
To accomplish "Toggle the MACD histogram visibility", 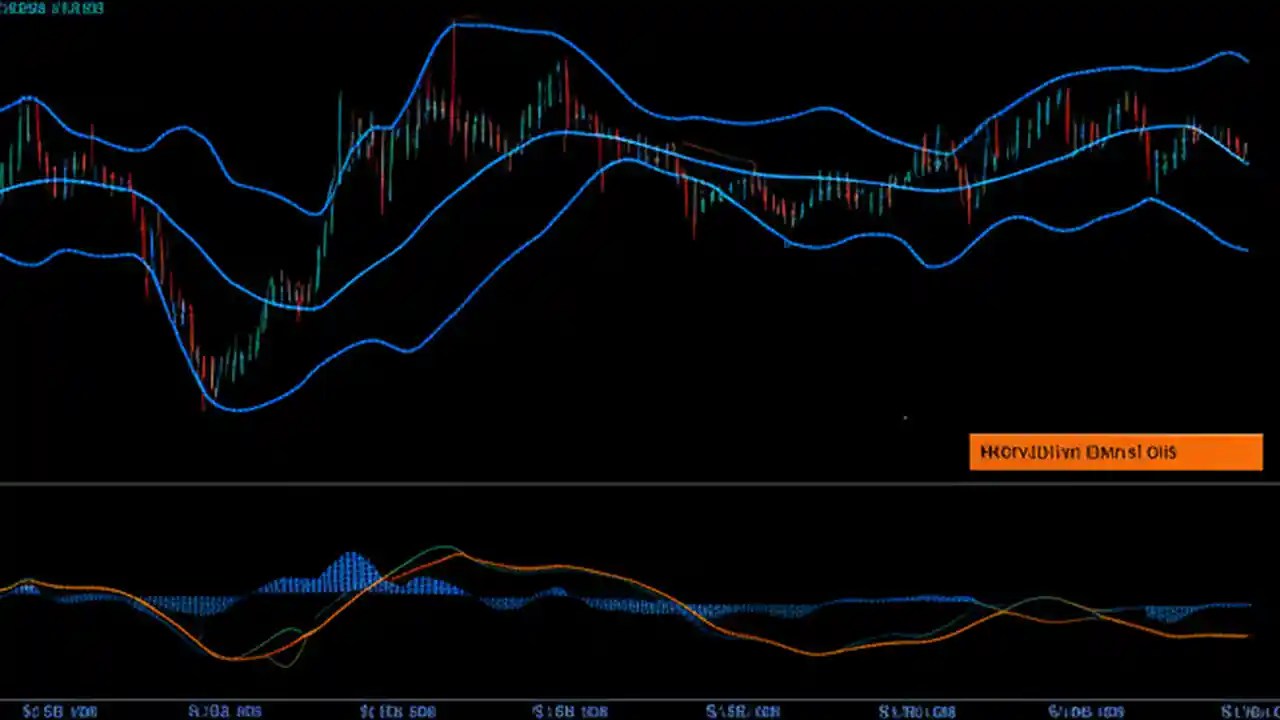I will 350,570.
